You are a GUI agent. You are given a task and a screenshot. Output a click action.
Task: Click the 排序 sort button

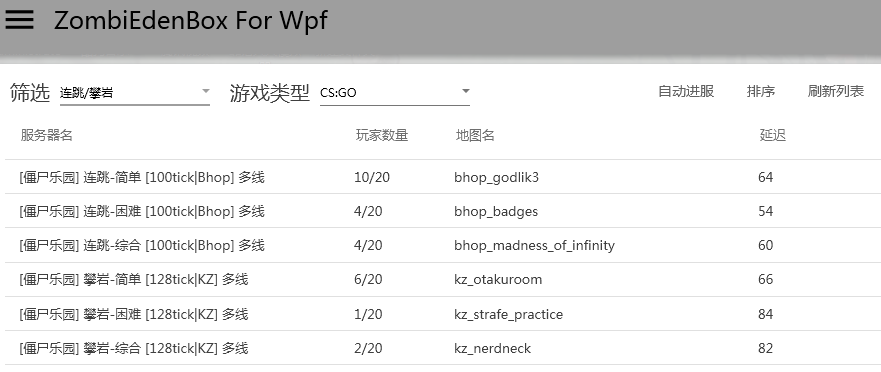[761, 92]
